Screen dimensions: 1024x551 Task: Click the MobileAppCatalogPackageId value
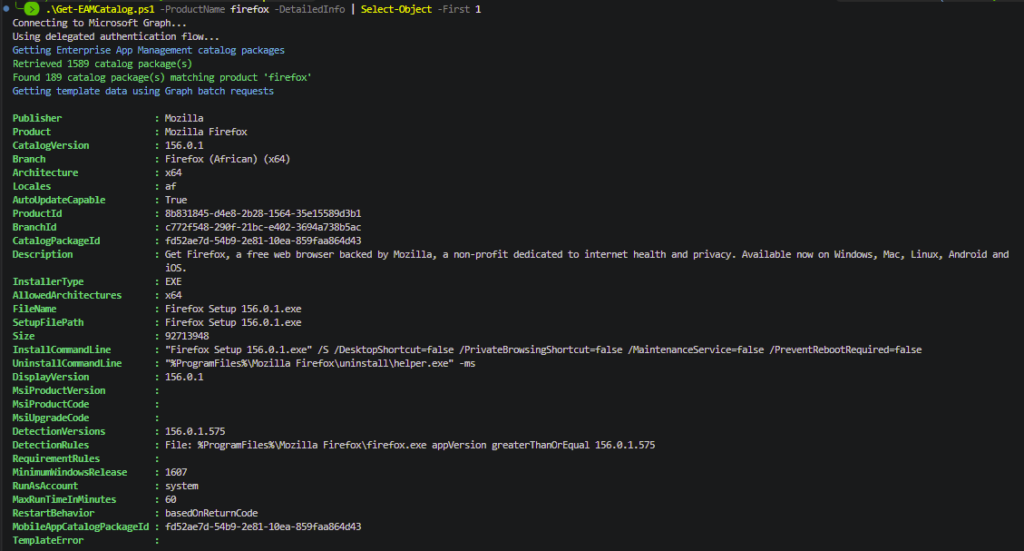[263, 527]
